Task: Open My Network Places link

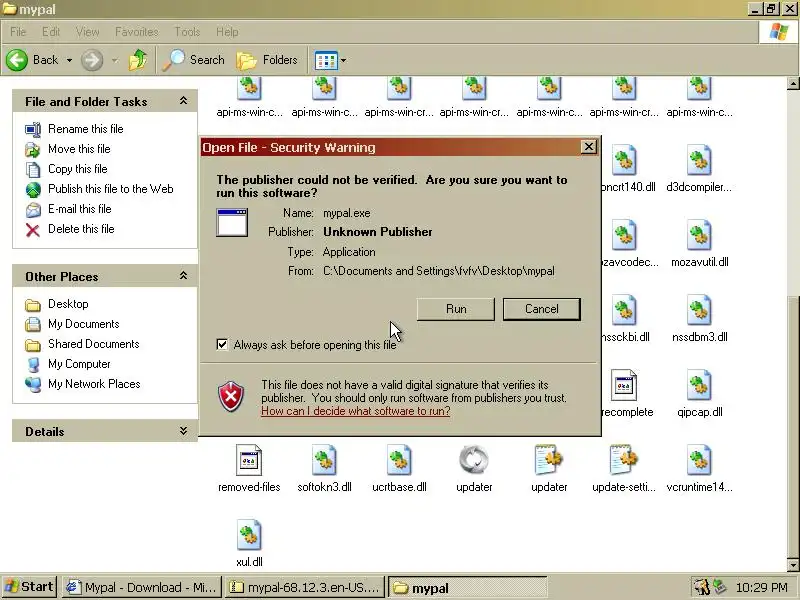Action: click(x=94, y=384)
